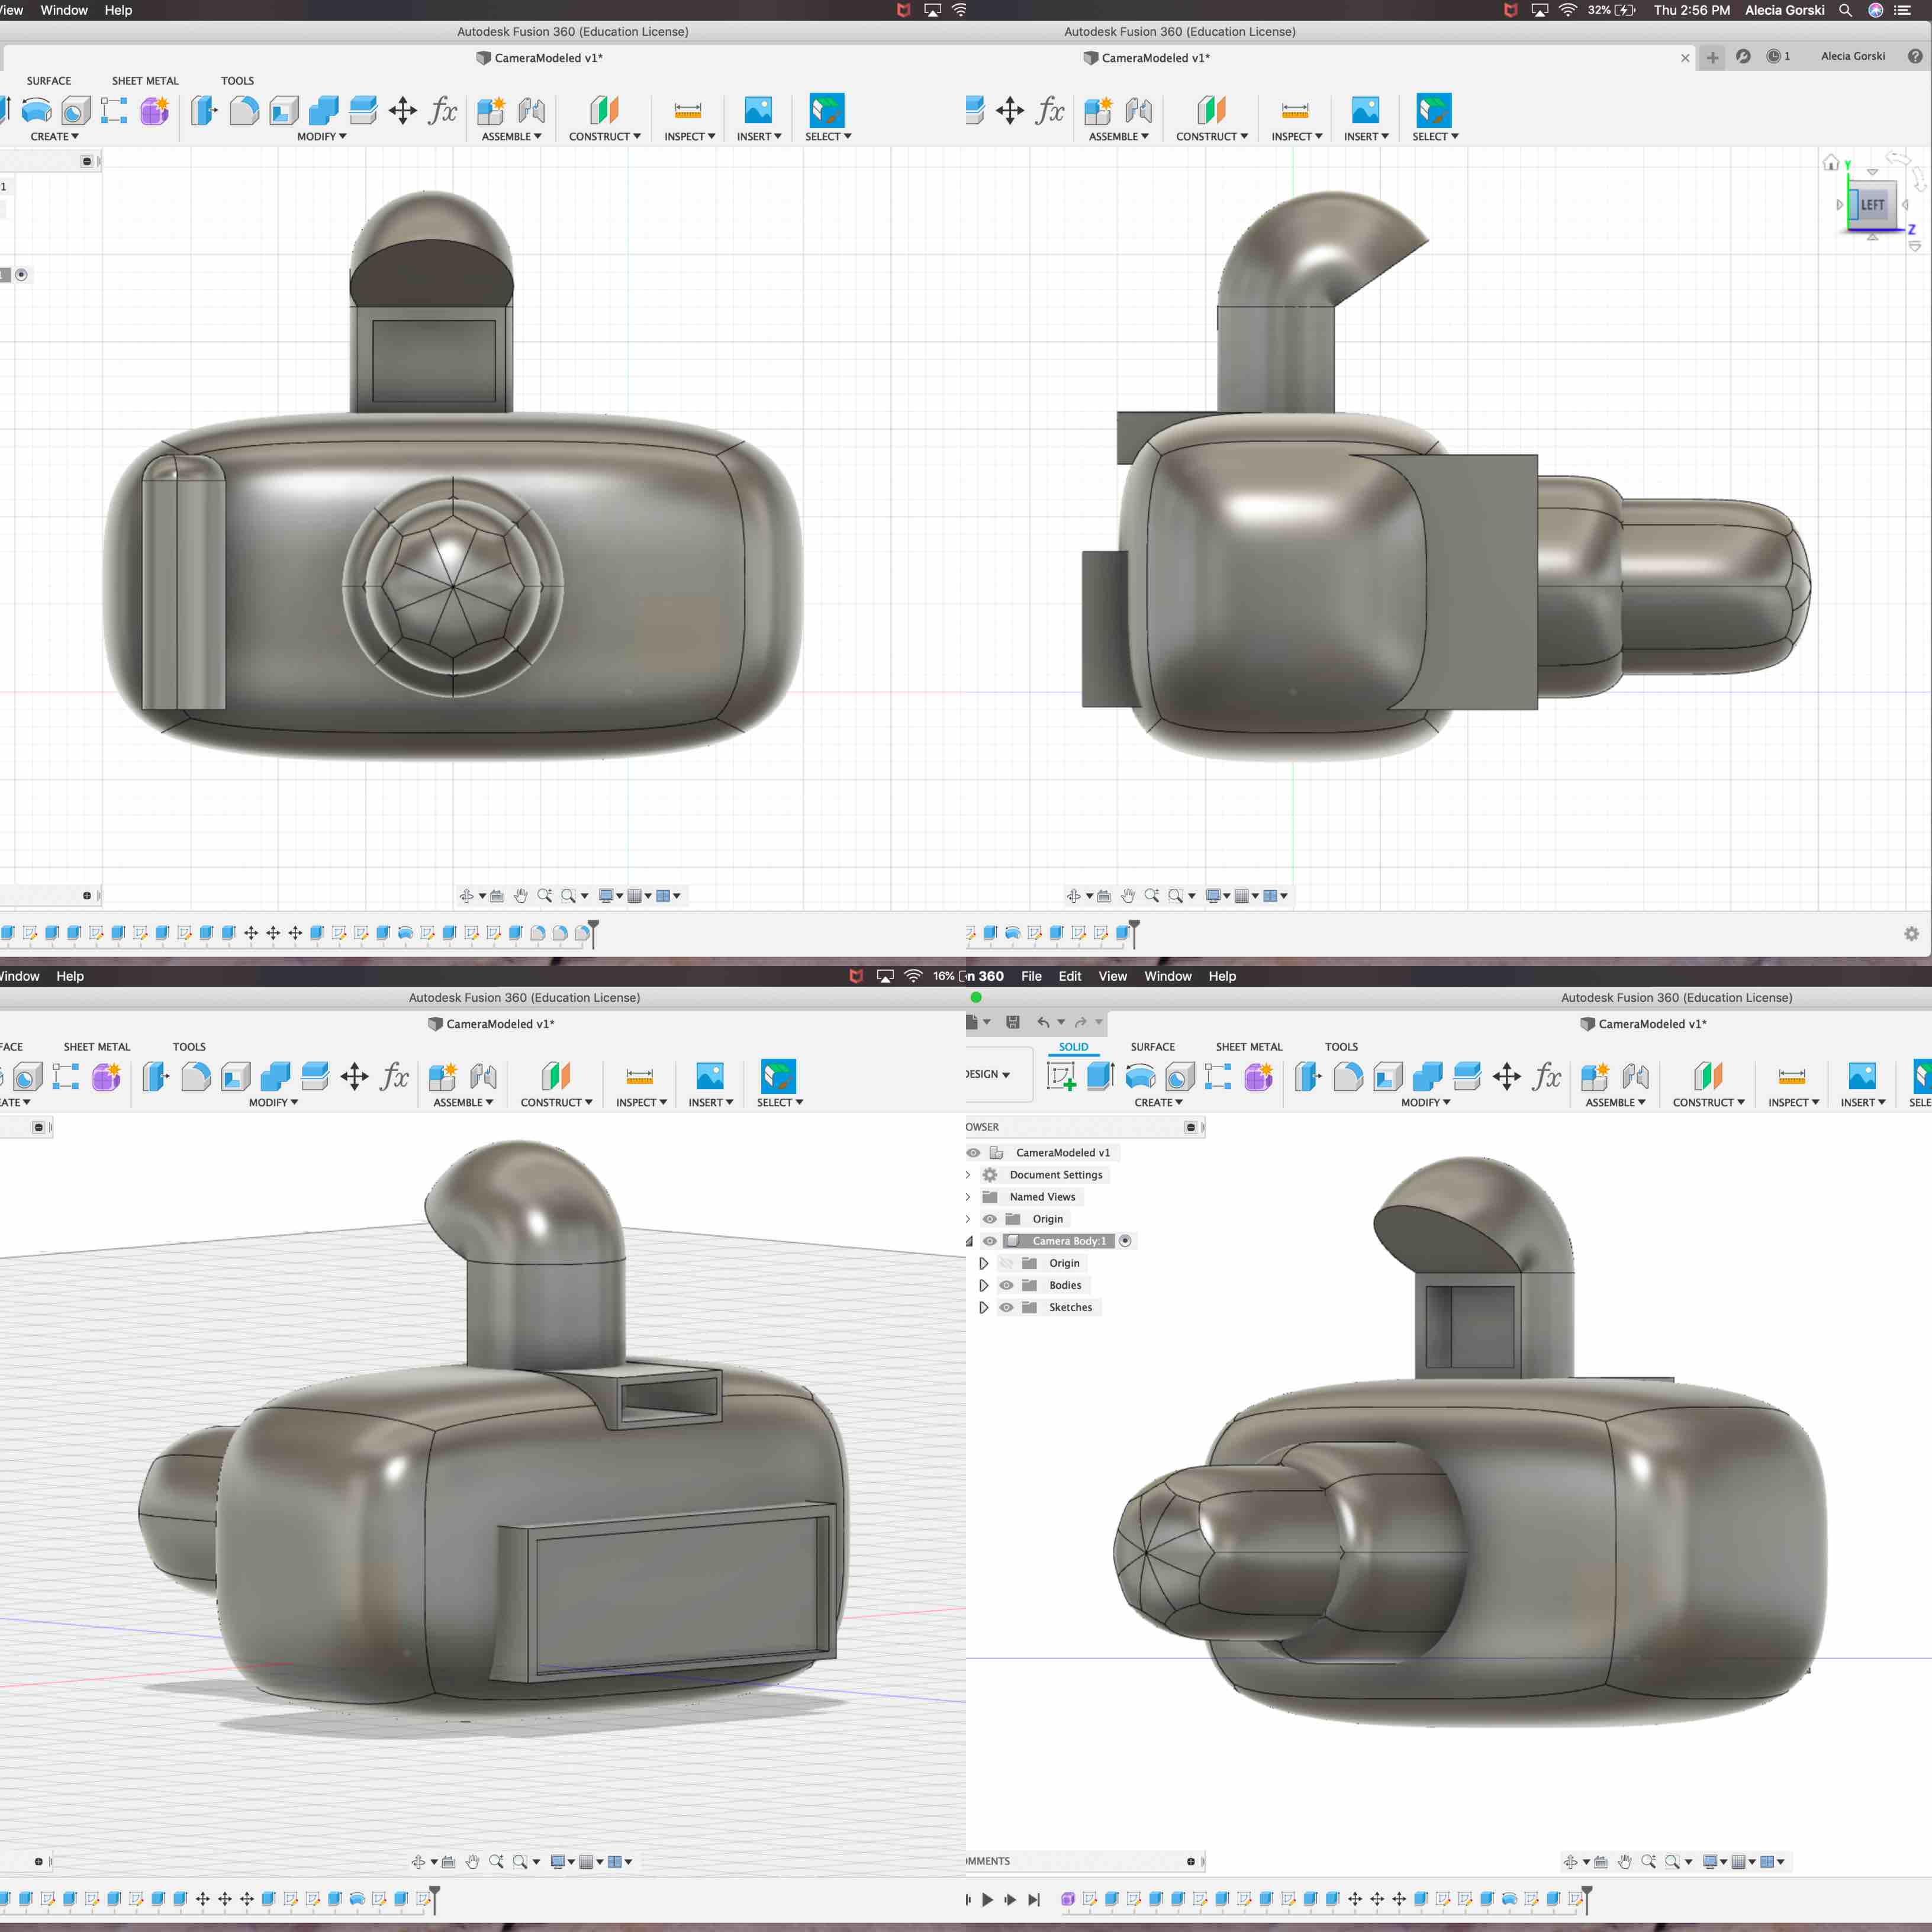Viewport: 1932px width, 1932px height.
Task: Click New Component icon in bottom-right window
Action: coord(1595,1076)
